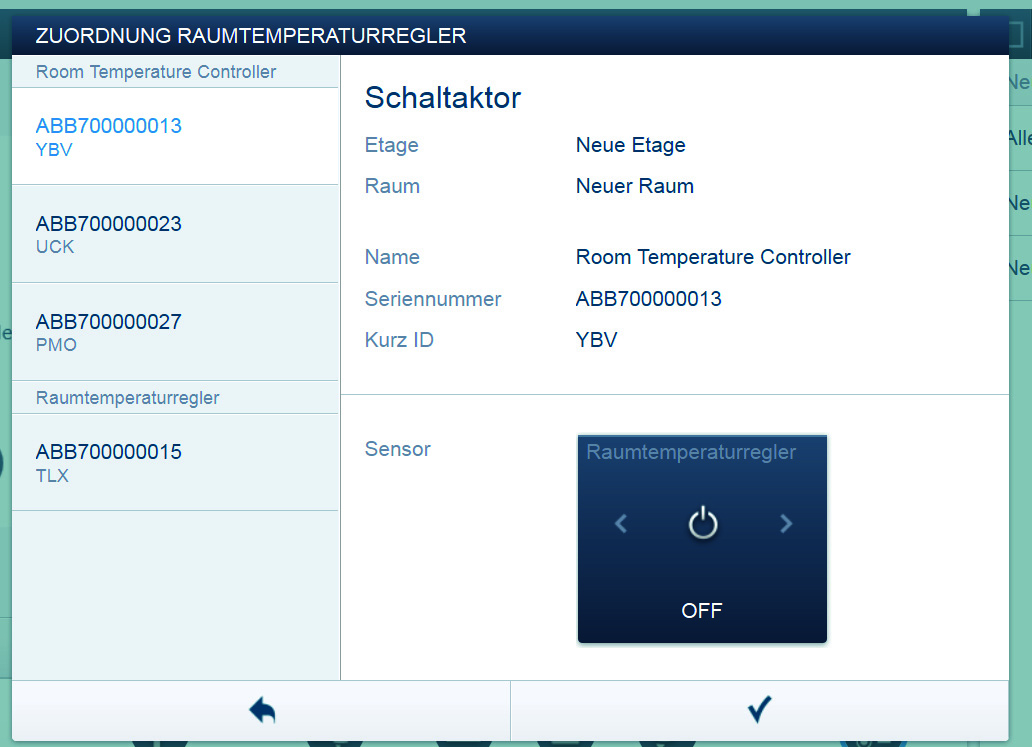Viewport: 1032px width, 747px height.
Task: Click Raumtemperaturregler title on the sensor tile
Action: point(691,452)
